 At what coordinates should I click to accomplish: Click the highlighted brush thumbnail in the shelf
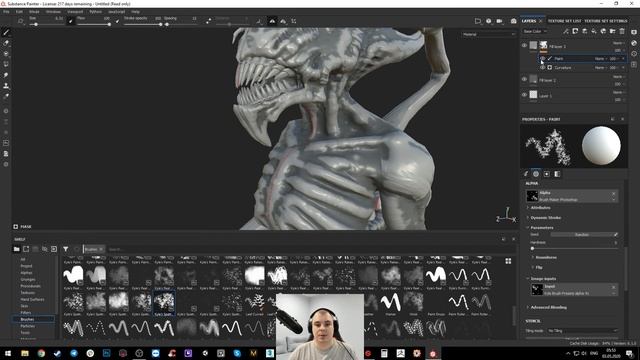164,302
